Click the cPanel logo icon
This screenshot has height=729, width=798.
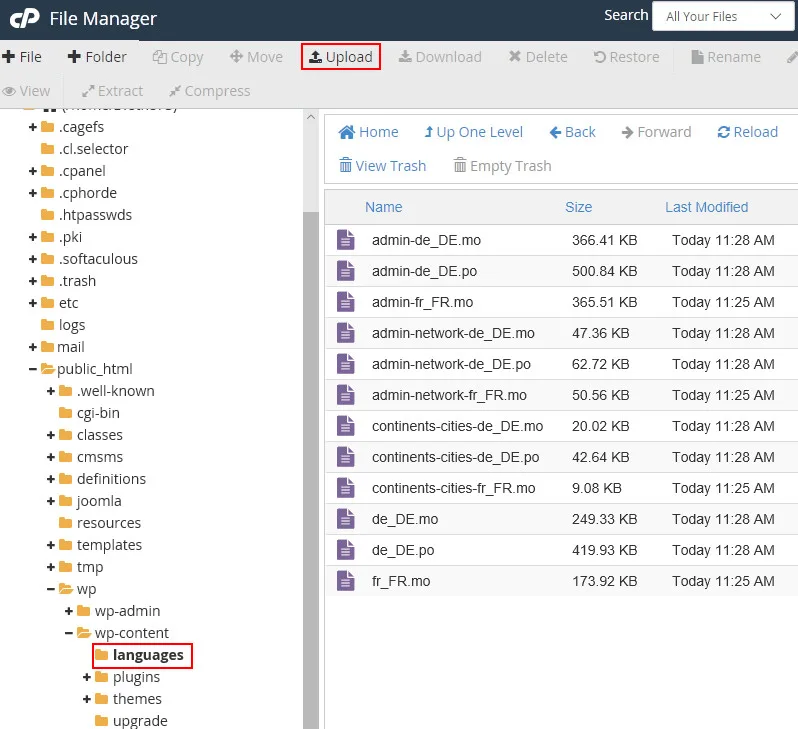pos(24,19)
